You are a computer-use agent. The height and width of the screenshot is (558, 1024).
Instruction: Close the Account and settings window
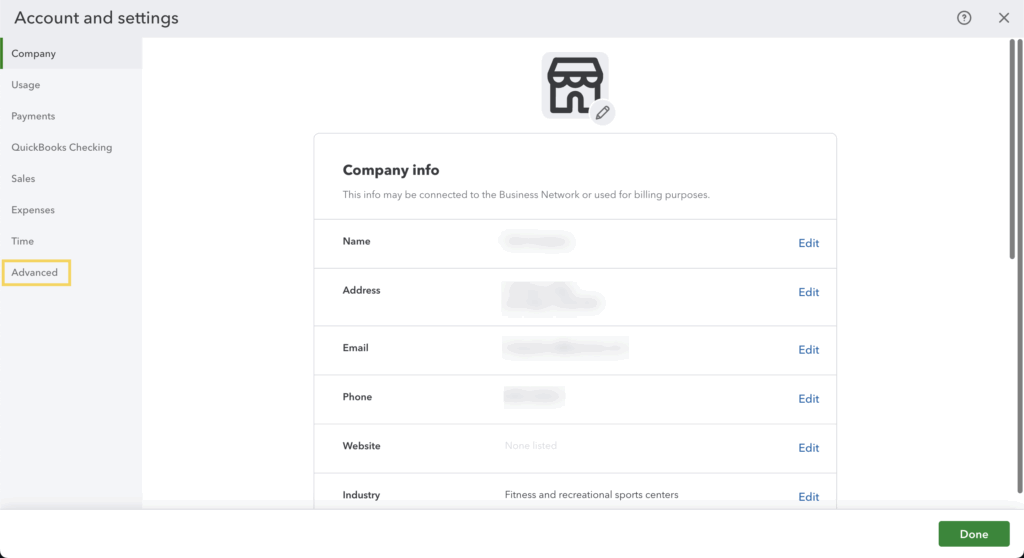[1004, 18]
